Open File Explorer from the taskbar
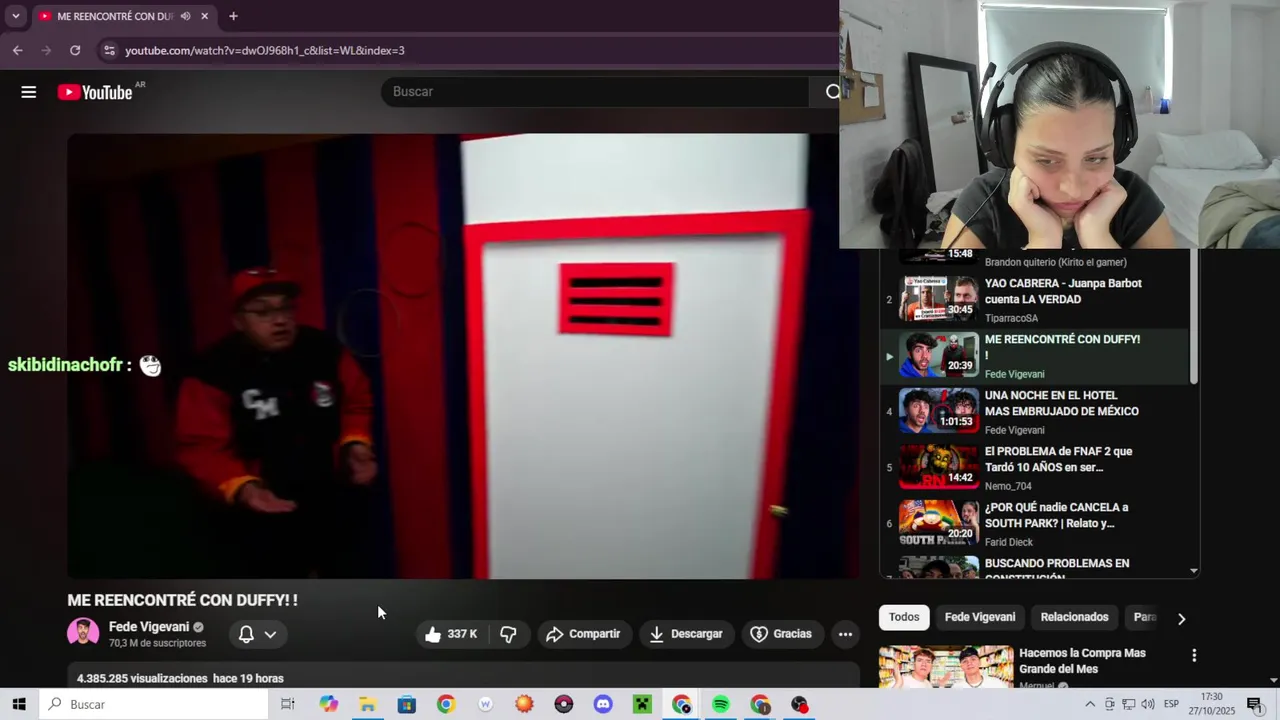 [x=367, y=704]
